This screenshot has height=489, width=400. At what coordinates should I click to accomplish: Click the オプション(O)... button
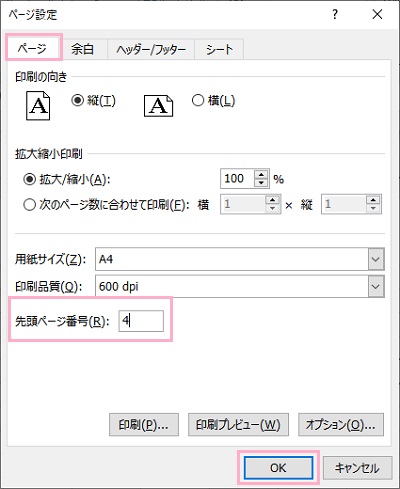pos(341,425)
